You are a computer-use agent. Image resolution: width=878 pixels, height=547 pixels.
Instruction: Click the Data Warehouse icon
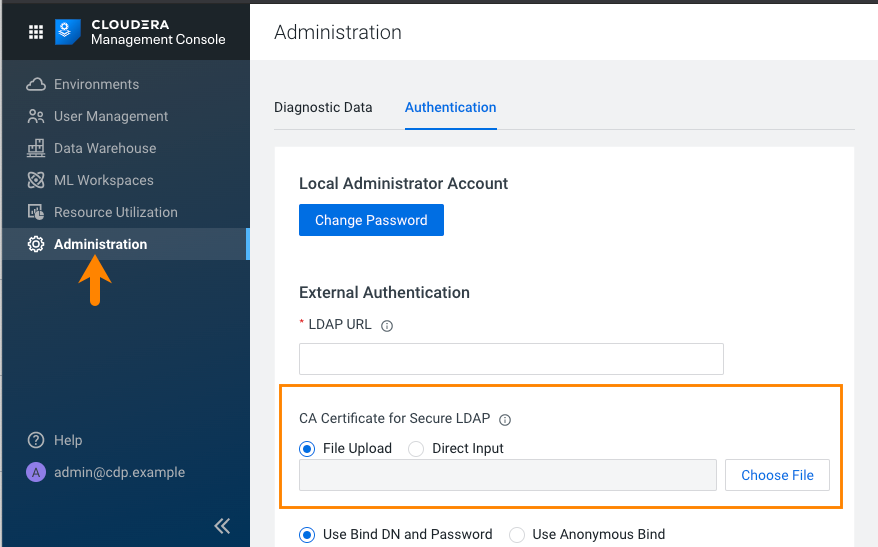36,149
